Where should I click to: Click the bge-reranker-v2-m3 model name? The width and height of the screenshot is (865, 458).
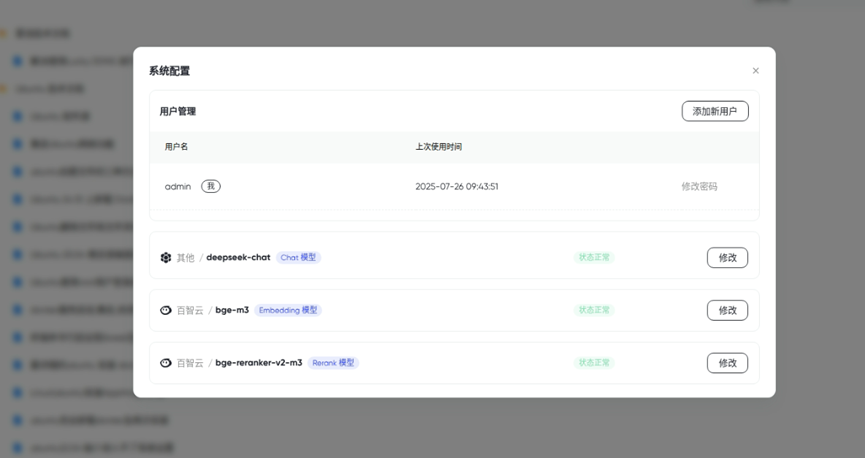(x=259, y=363)
